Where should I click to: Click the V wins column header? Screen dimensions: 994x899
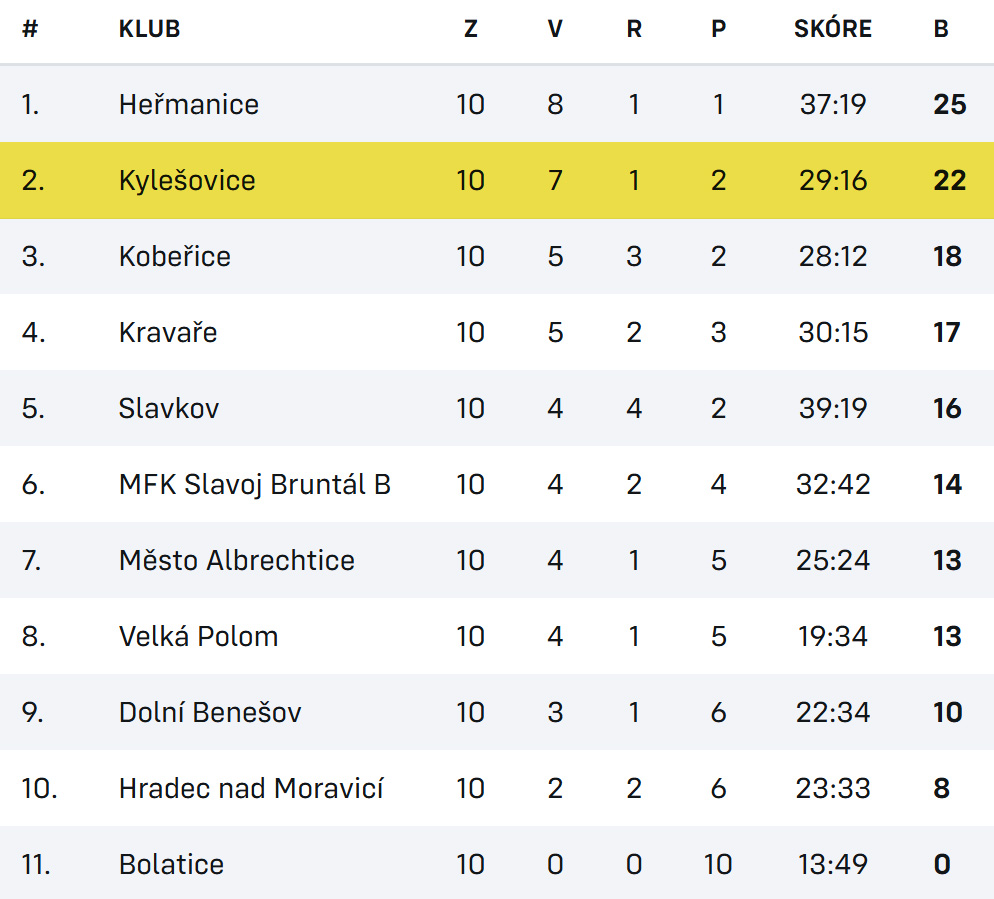[x=555, y=29]
